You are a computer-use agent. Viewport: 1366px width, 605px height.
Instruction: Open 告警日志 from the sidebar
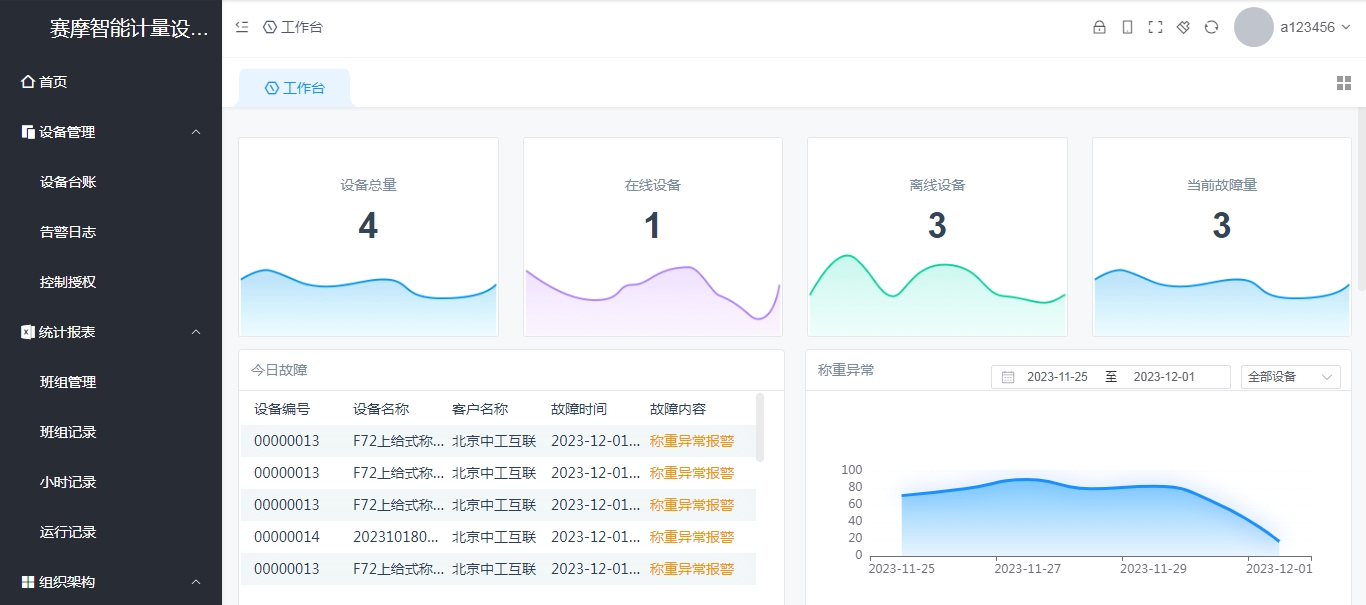point(66,231)
